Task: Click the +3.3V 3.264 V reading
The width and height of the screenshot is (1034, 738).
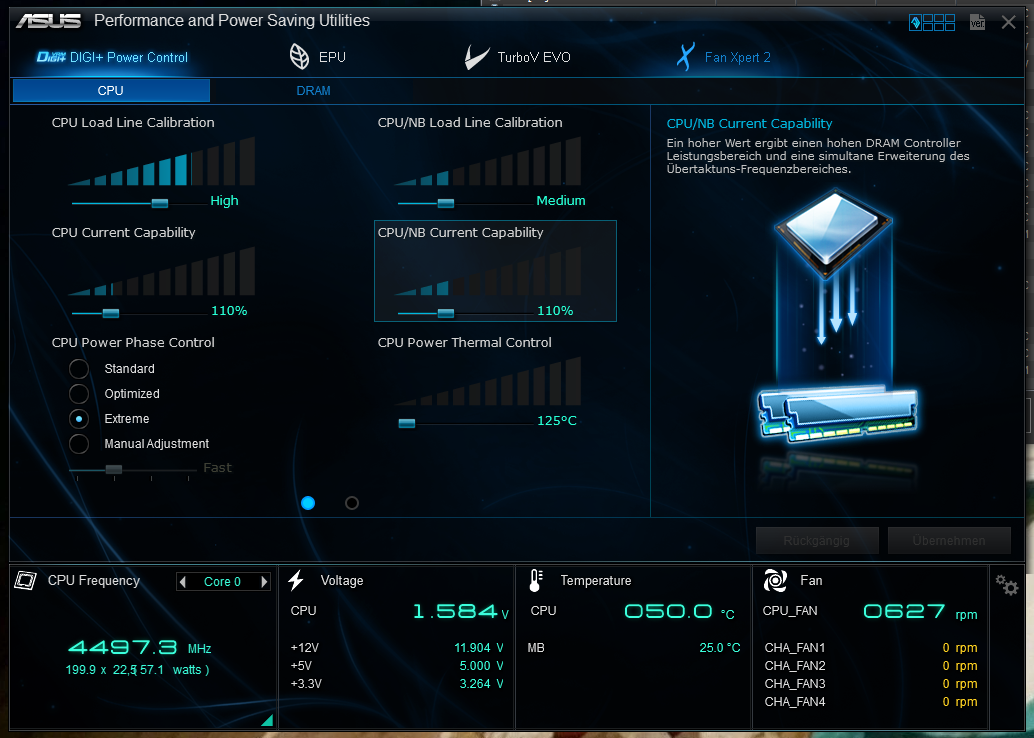Action: pos(481,684)
